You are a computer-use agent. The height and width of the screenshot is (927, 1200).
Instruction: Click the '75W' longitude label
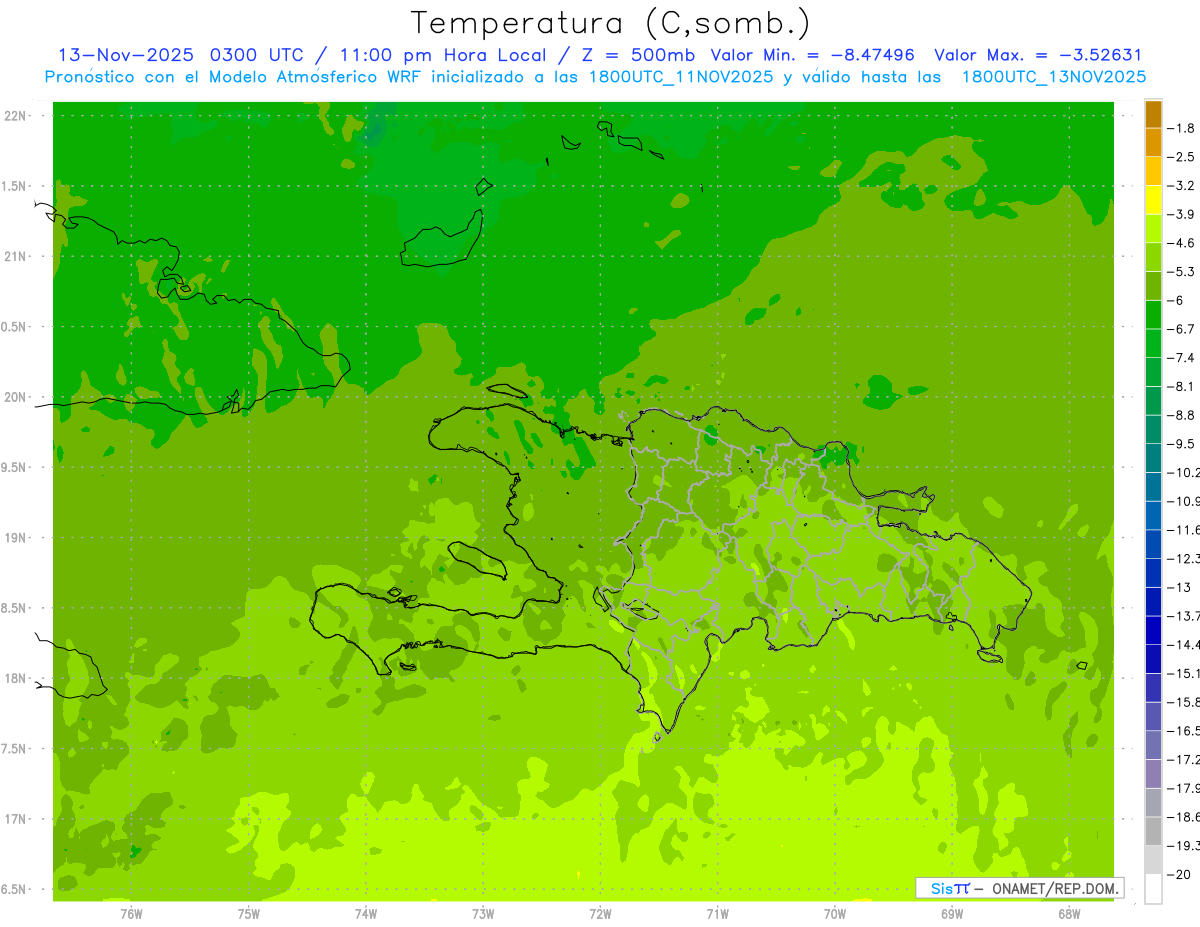tap(249, 913)
